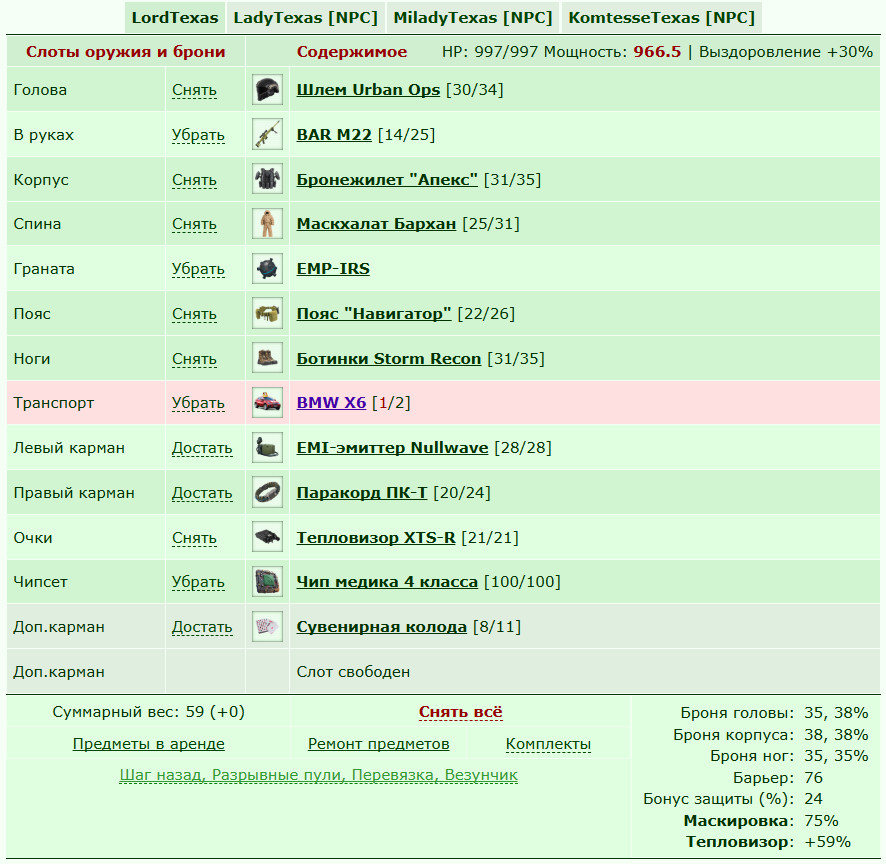The image size is (886, 864).
Task: Click Убрать for the Чипсет slot
Action: point(198,583)
